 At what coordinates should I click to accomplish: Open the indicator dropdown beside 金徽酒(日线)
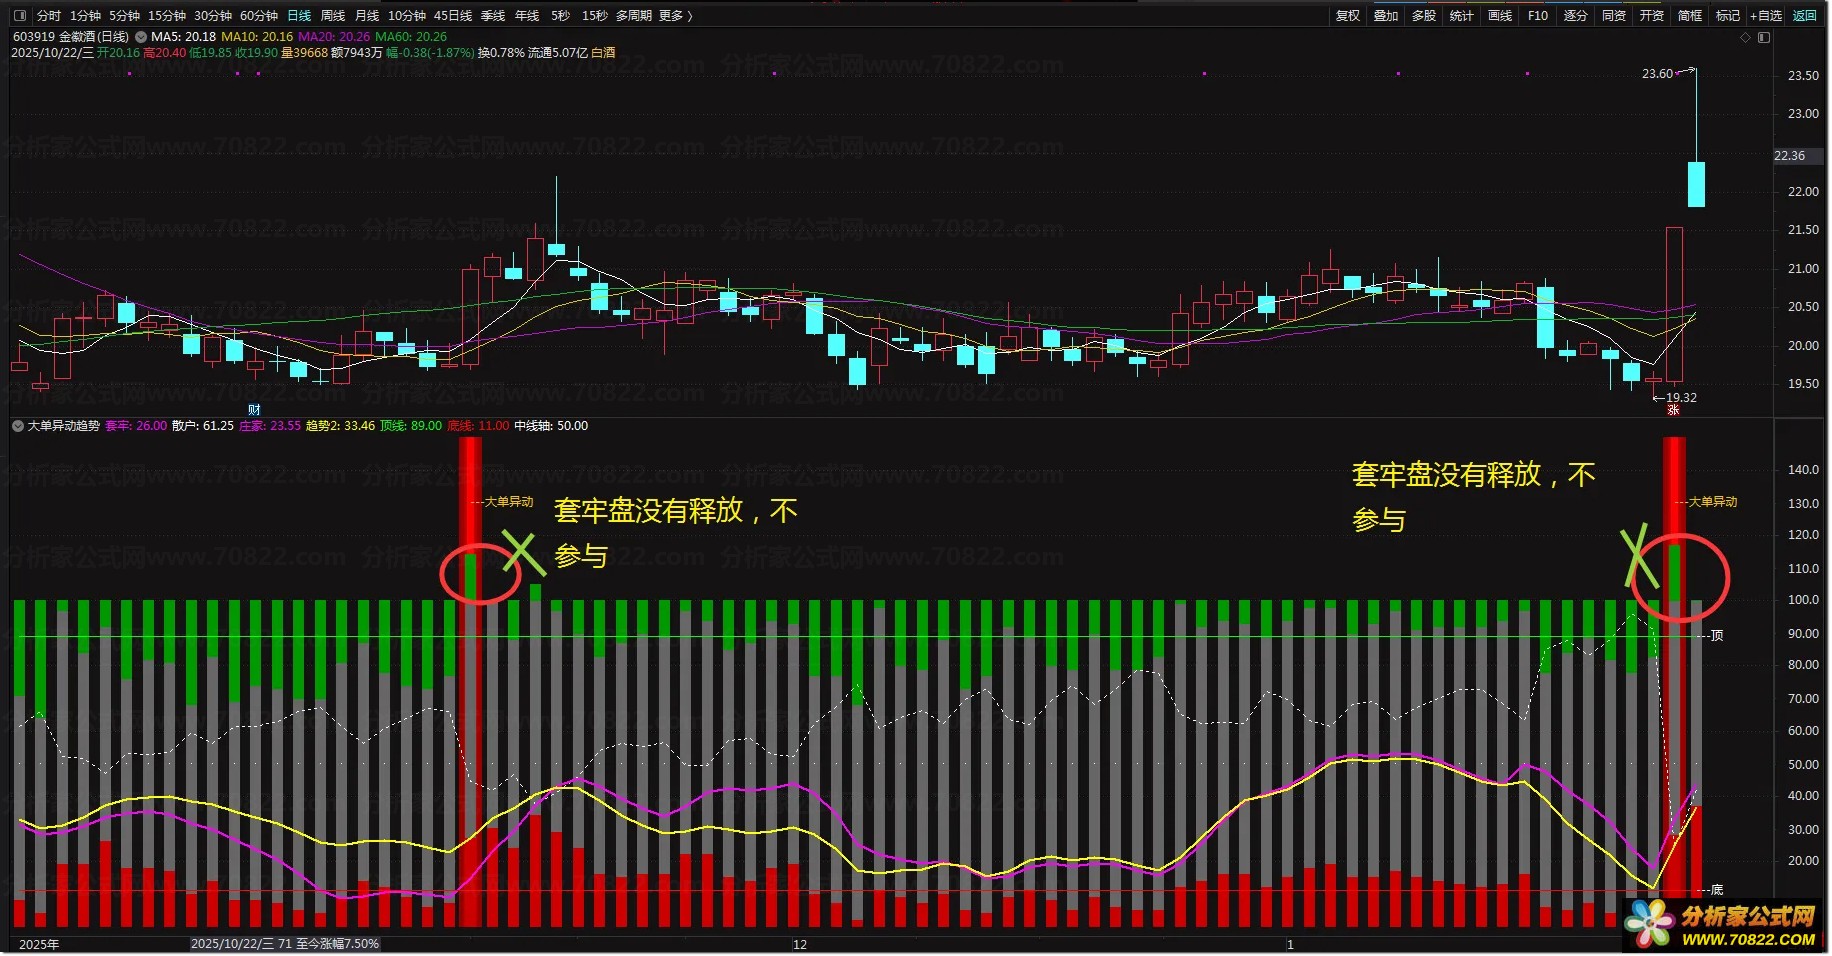(141, 37)
